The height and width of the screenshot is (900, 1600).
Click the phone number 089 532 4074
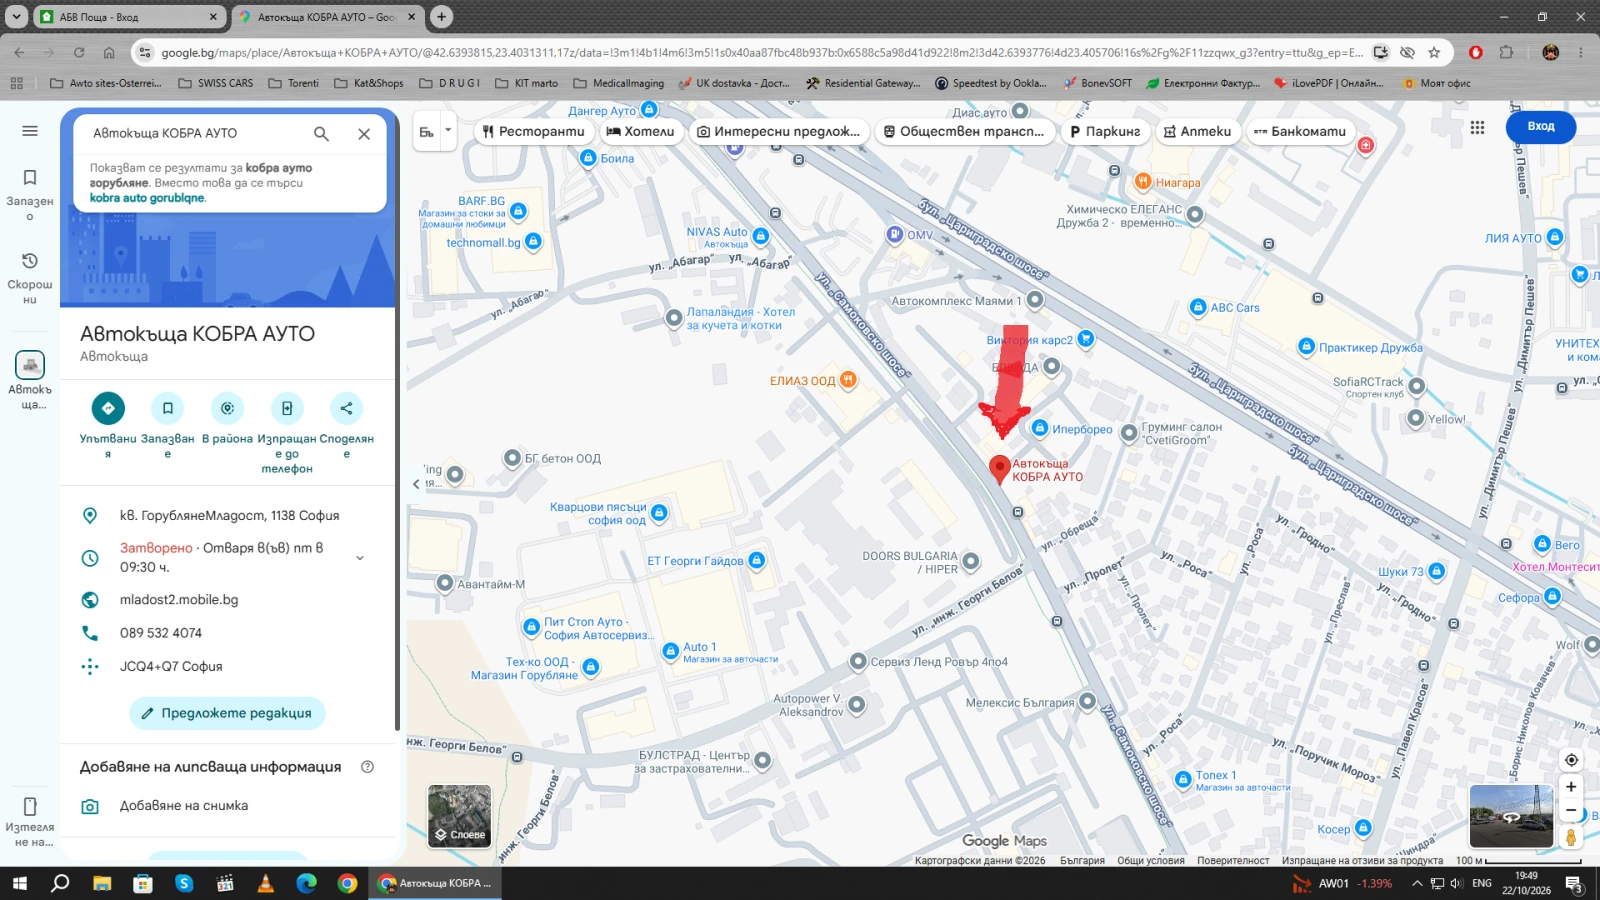[x=161, y=633]
